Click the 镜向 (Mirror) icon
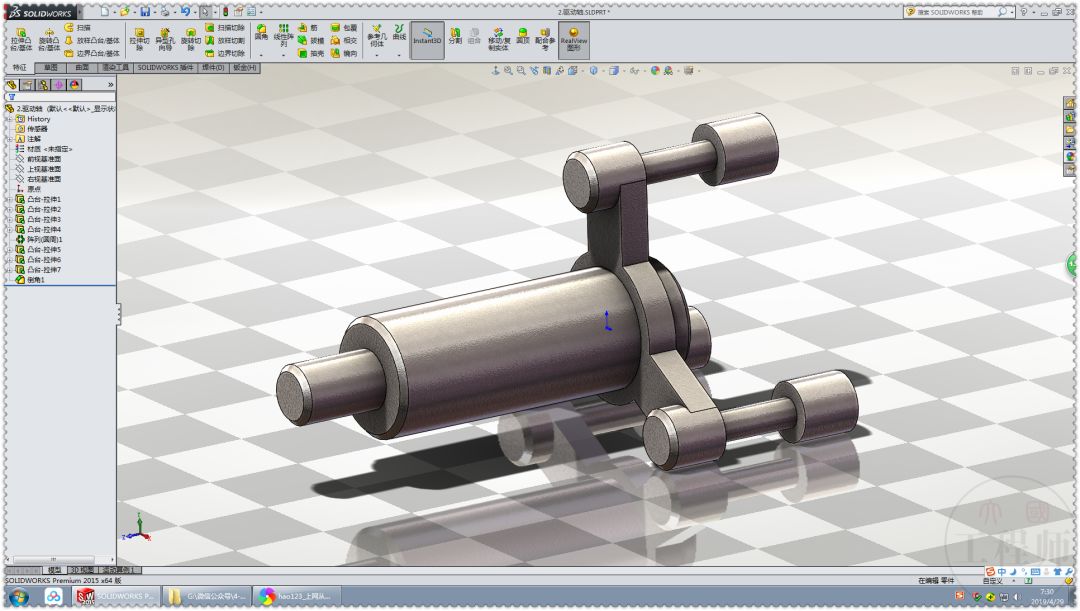Screen dimensions: 1080x611 point(336,53)
